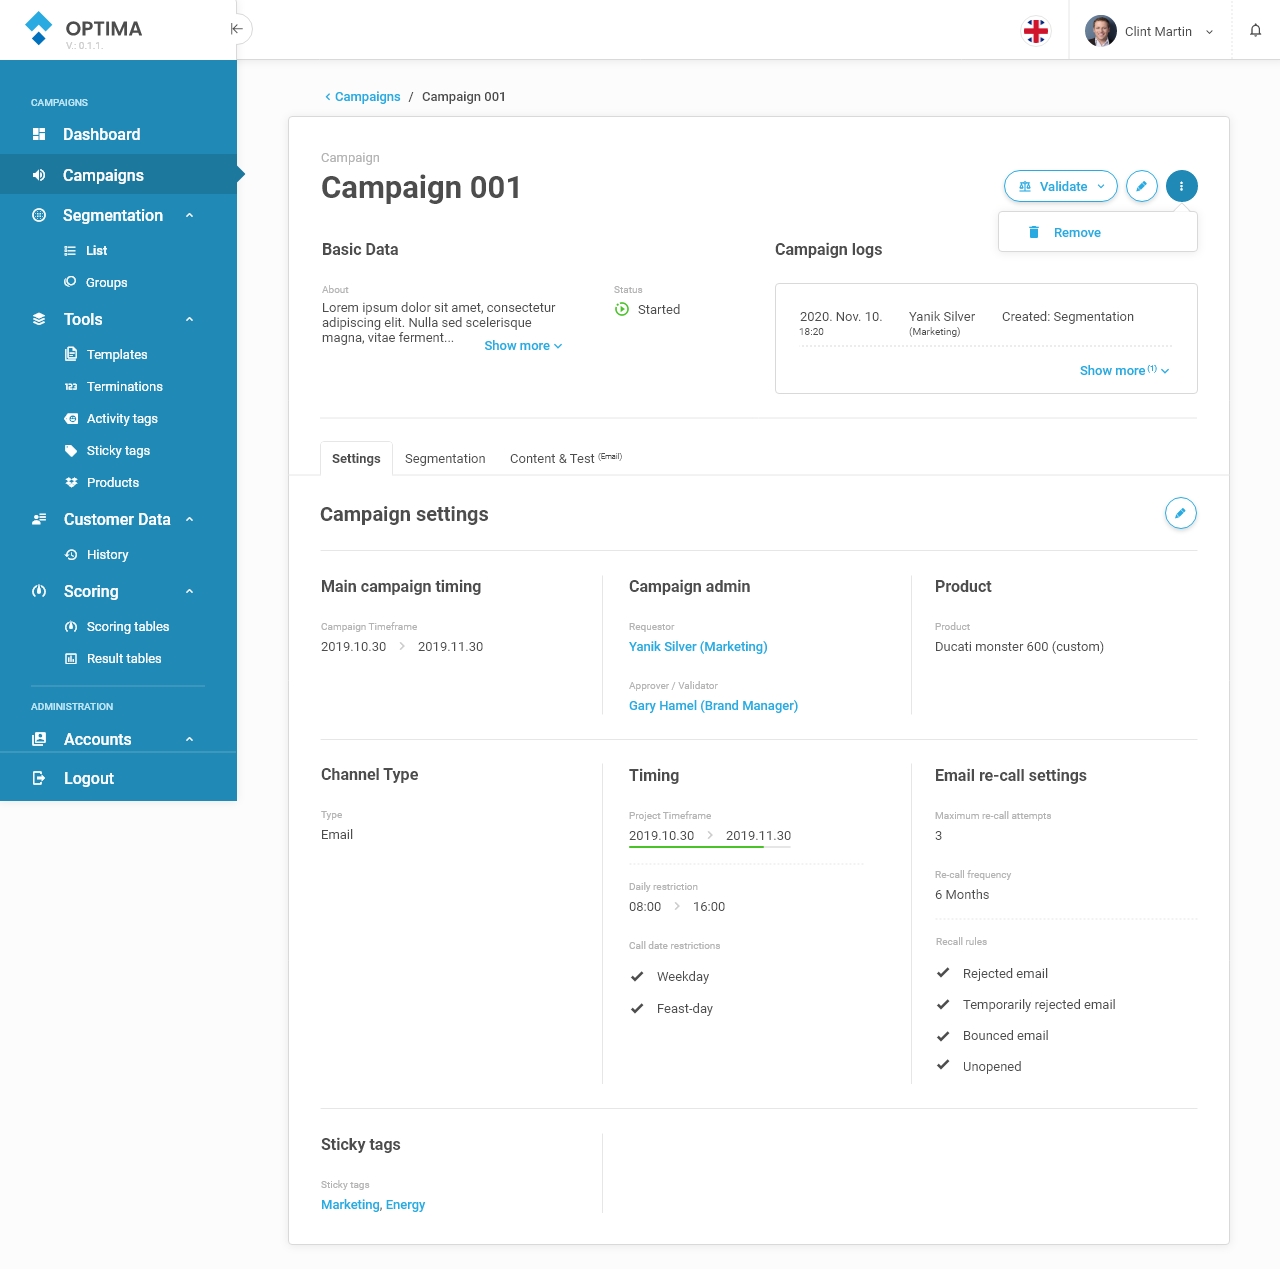Edit campaign settings with the pencil icon
The image size is (1280, 1269).
tap(1181, 513)
